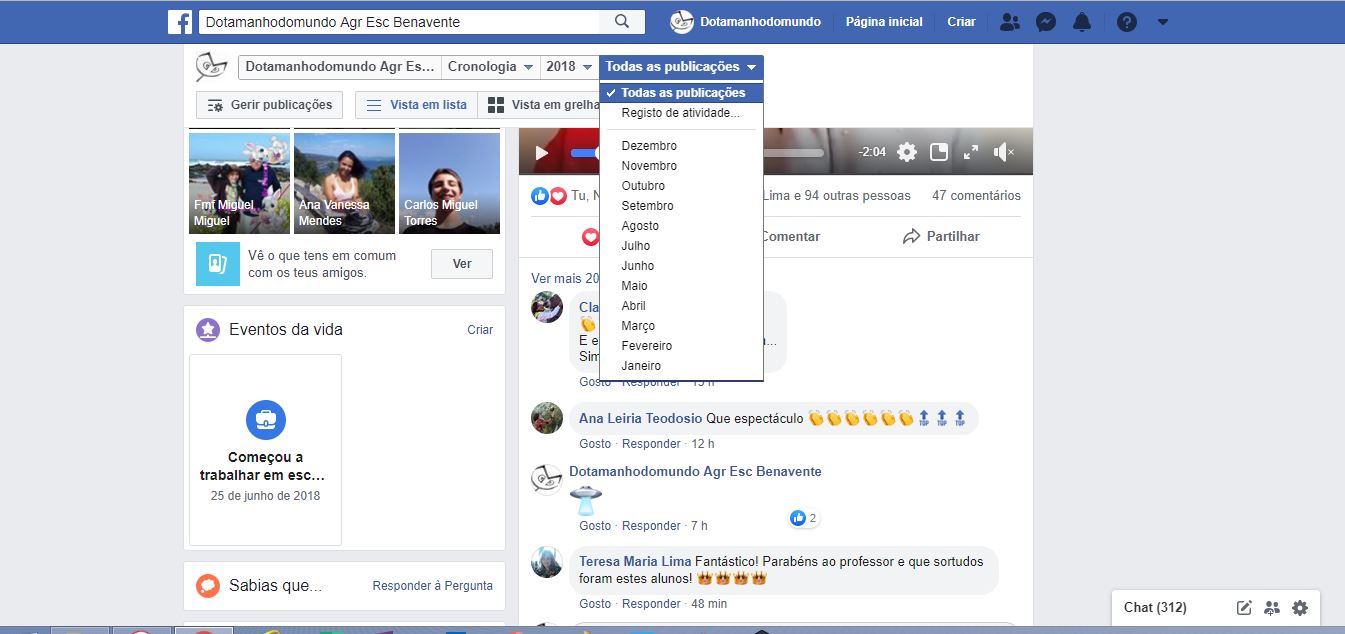Open the 47 comentários link
The image size is (1345, 634).
point(976,196)
